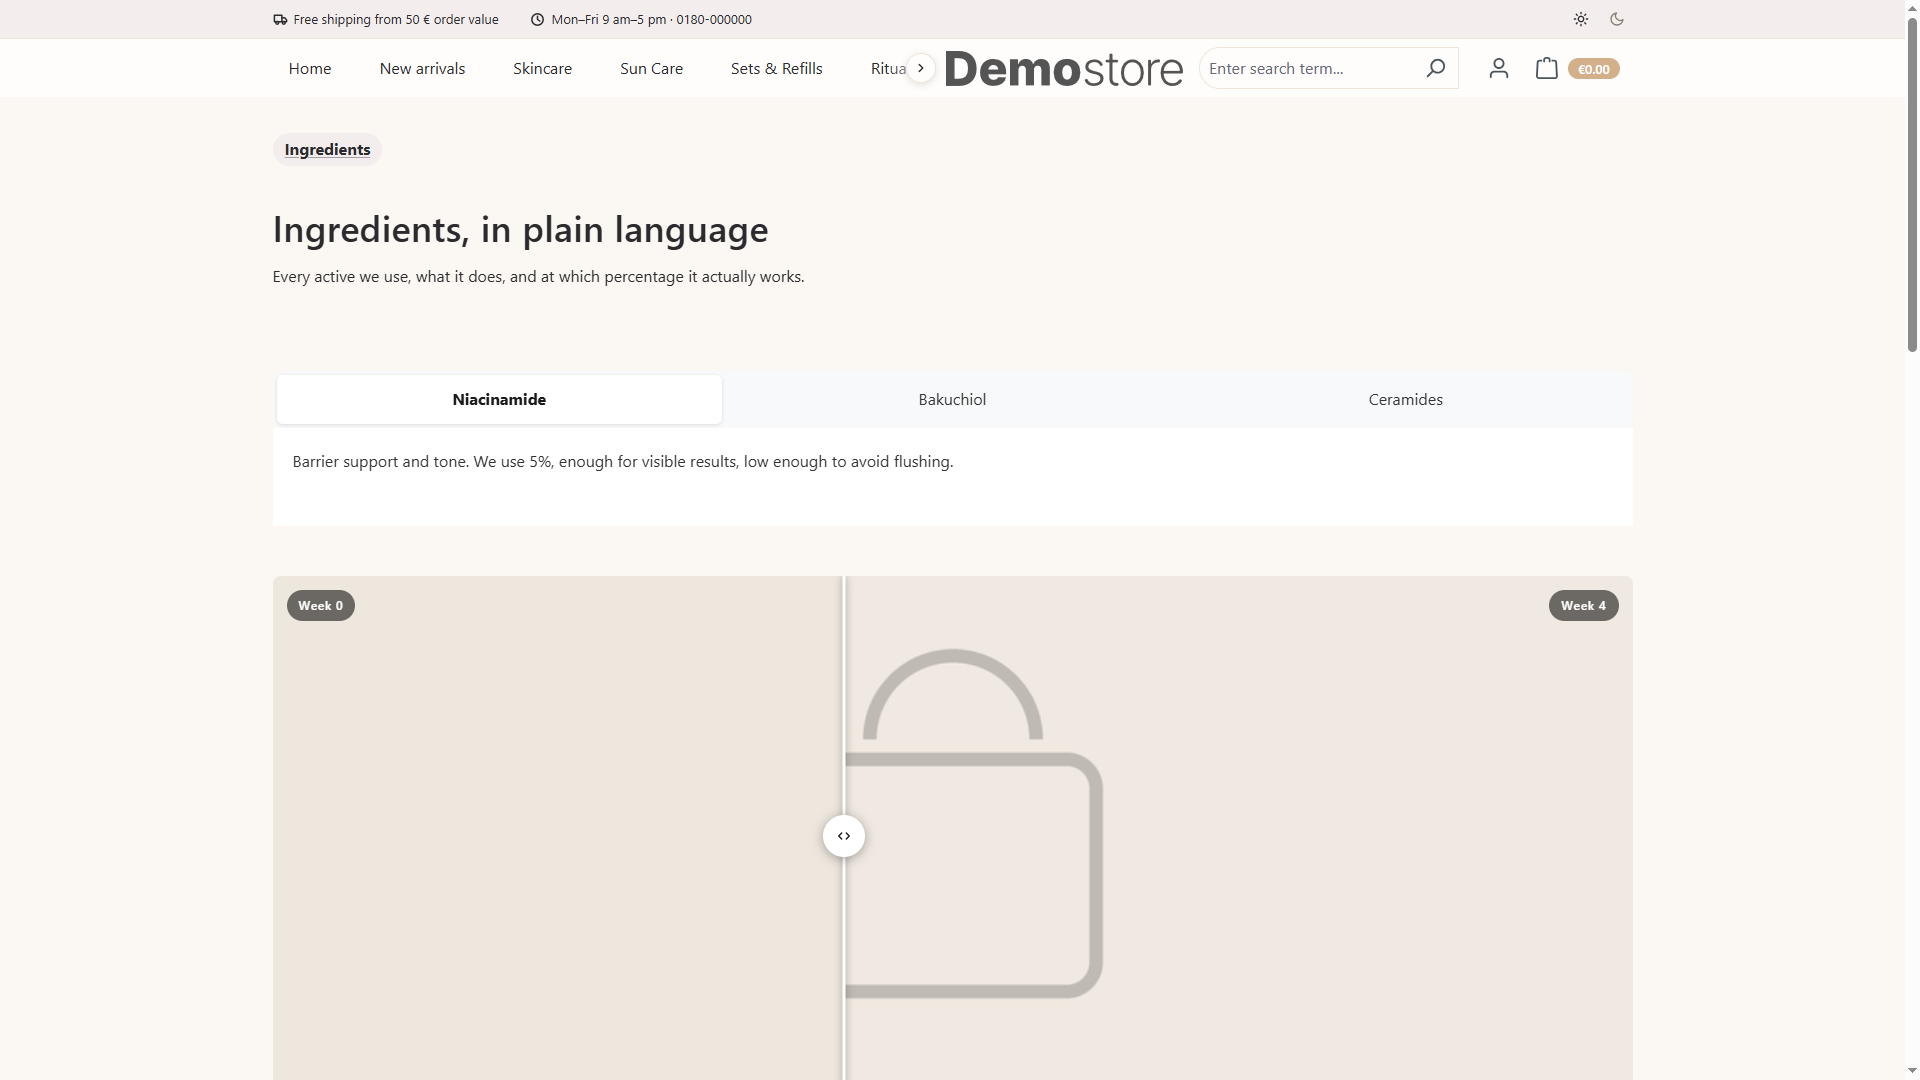Click the 'Ingredients, in plain language' heading

[x=520, y=229]
